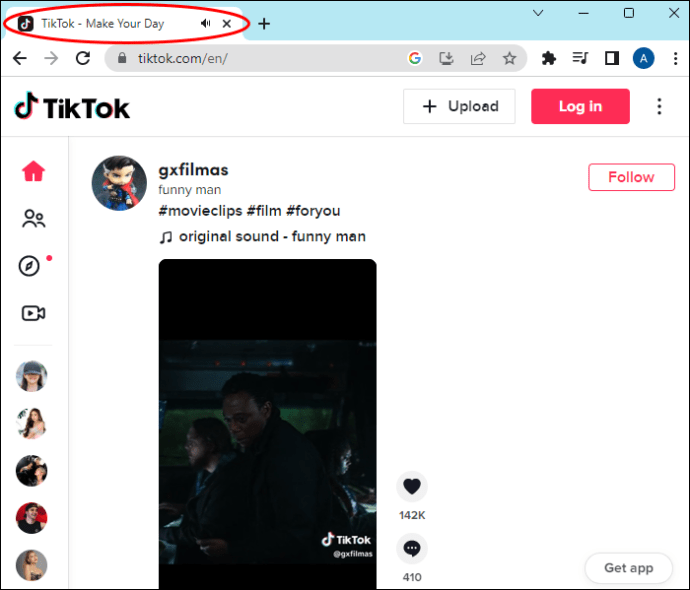Open the LIVE video camera icon
690x590 pixels.
pos(33,314)
